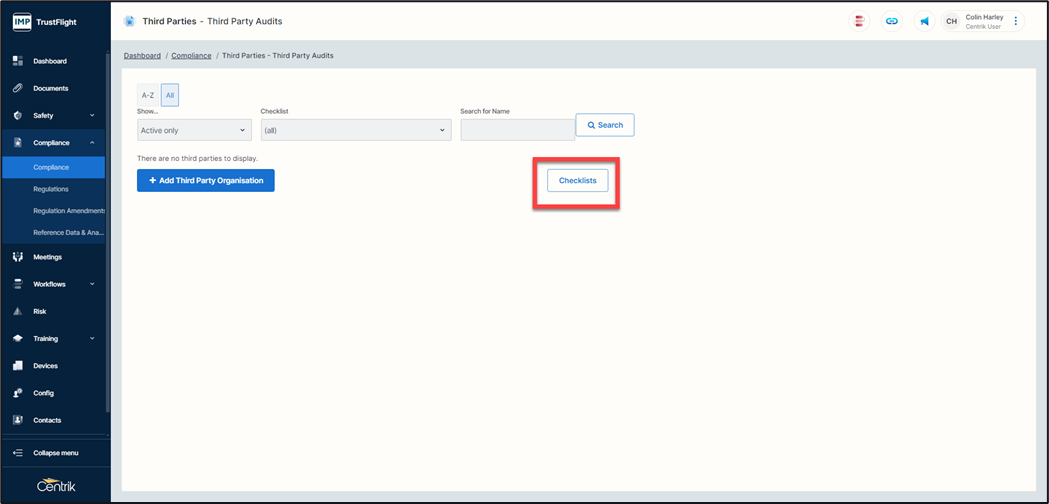The image size is (1049, 504).
Task: Click the Devices sidebar icon
Action: [18, 366]
